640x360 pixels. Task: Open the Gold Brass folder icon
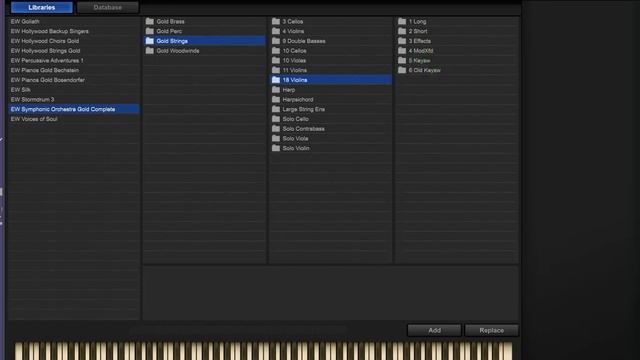click(x=150, y=21)
